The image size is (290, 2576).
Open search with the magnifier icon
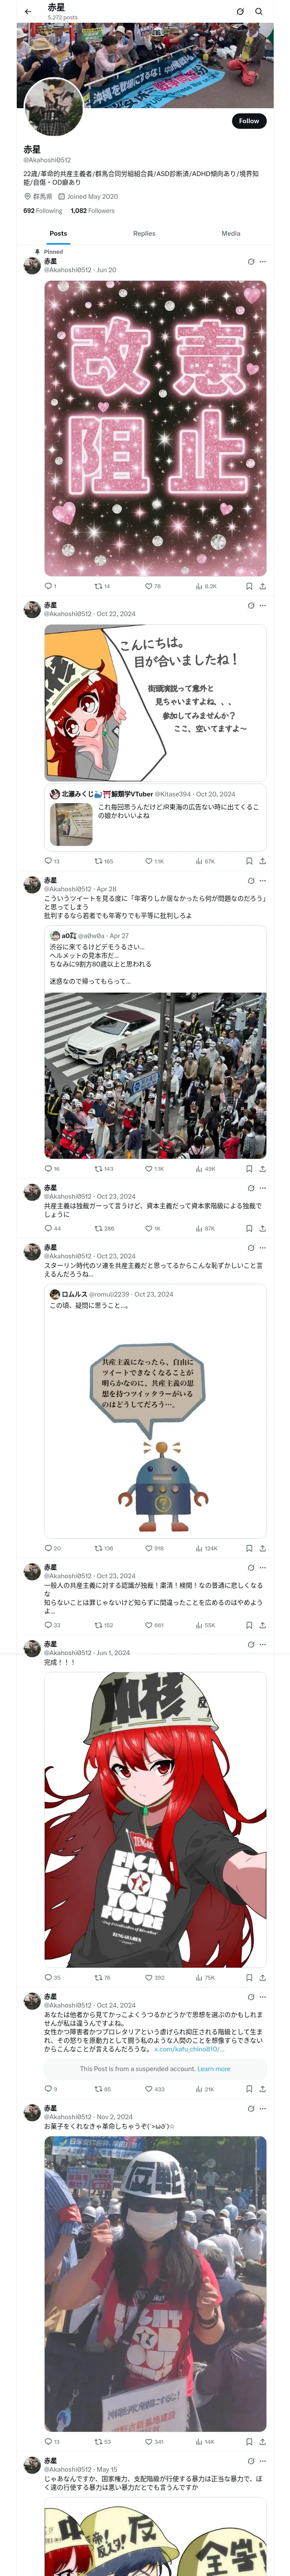tap(259, 12)
